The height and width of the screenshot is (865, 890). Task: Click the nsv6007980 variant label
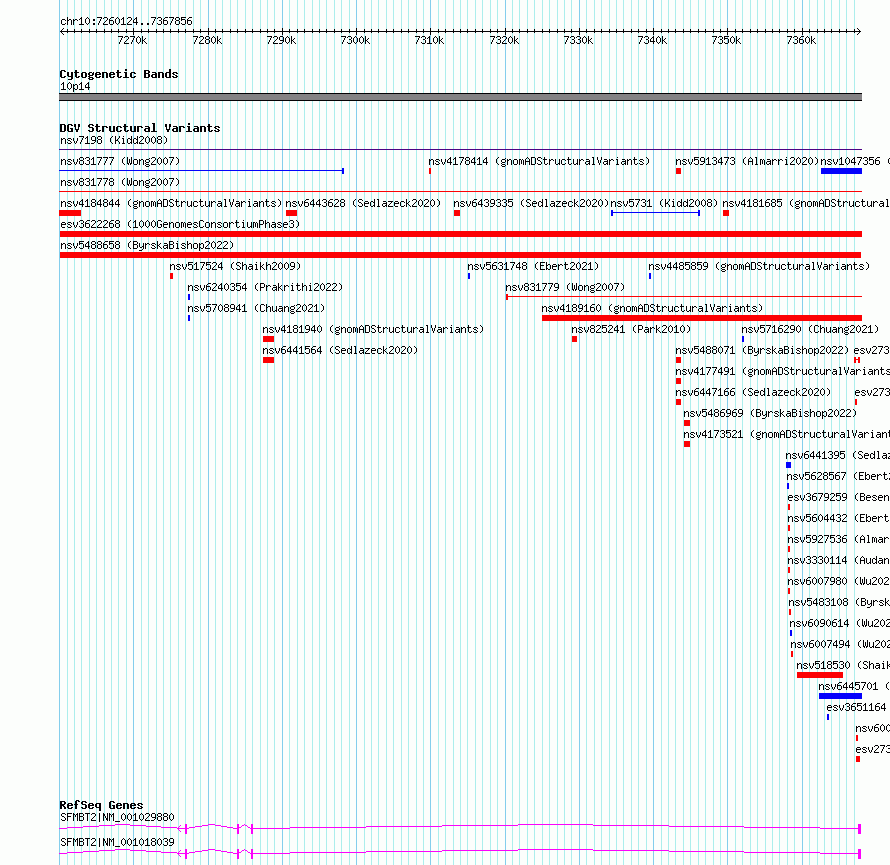point(838,581)
